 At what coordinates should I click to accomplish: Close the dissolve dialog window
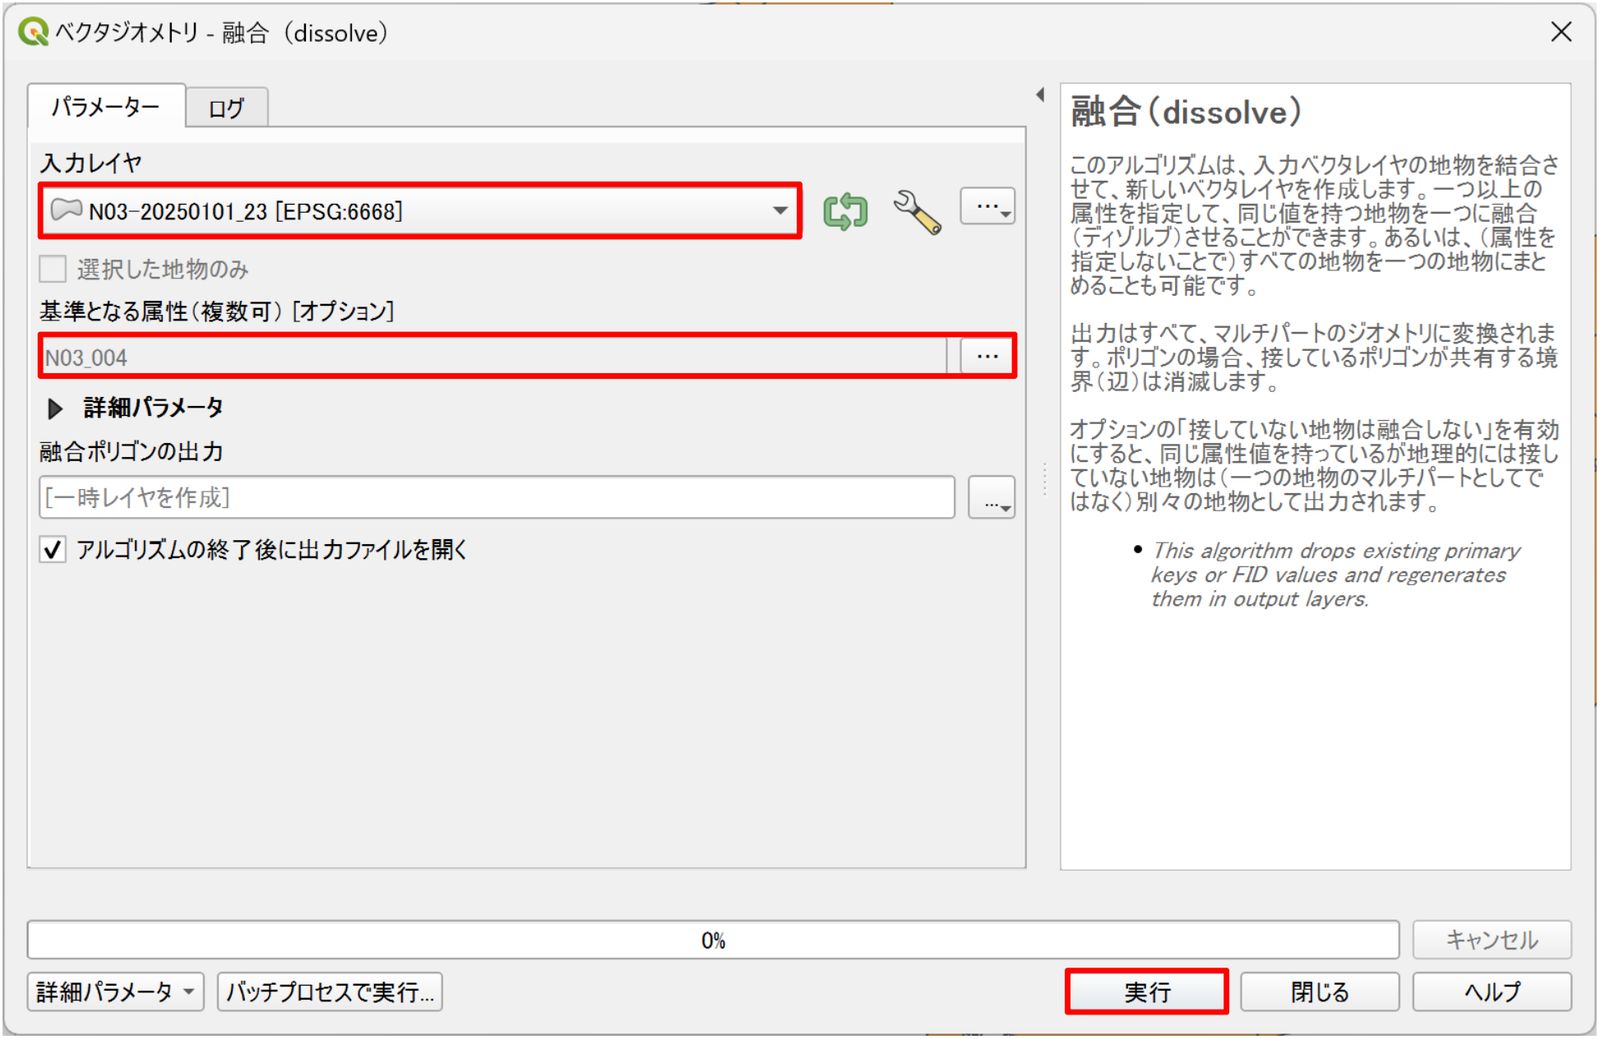1561,32
